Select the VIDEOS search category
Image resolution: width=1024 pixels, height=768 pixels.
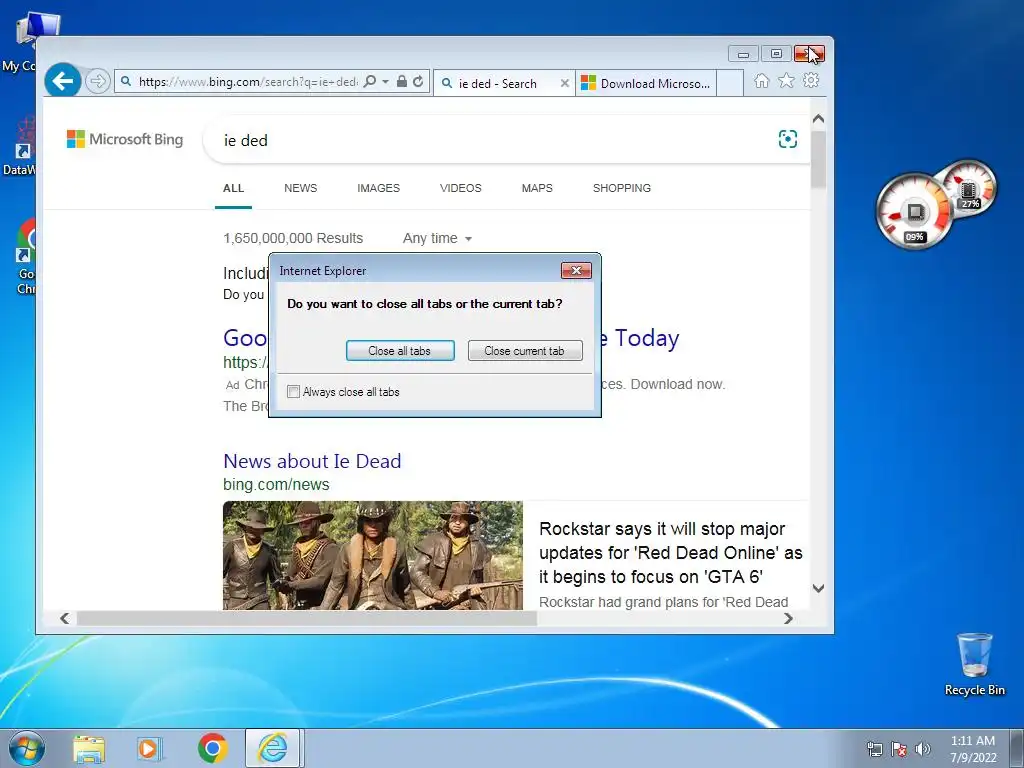click(460, 188)
